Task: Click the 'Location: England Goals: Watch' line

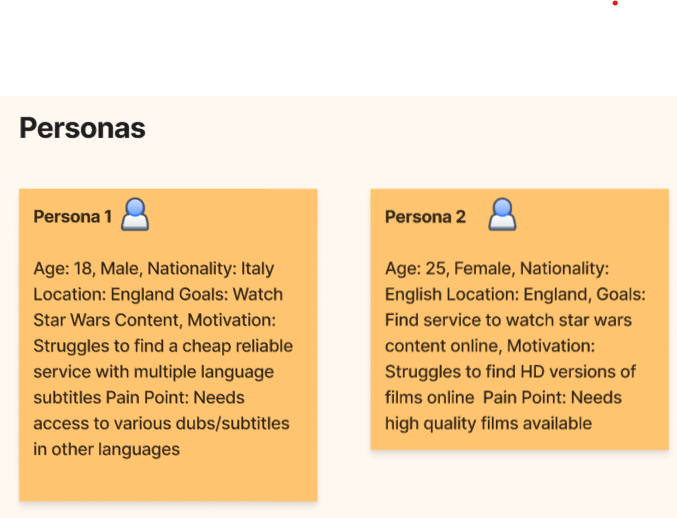Action: 158,295
